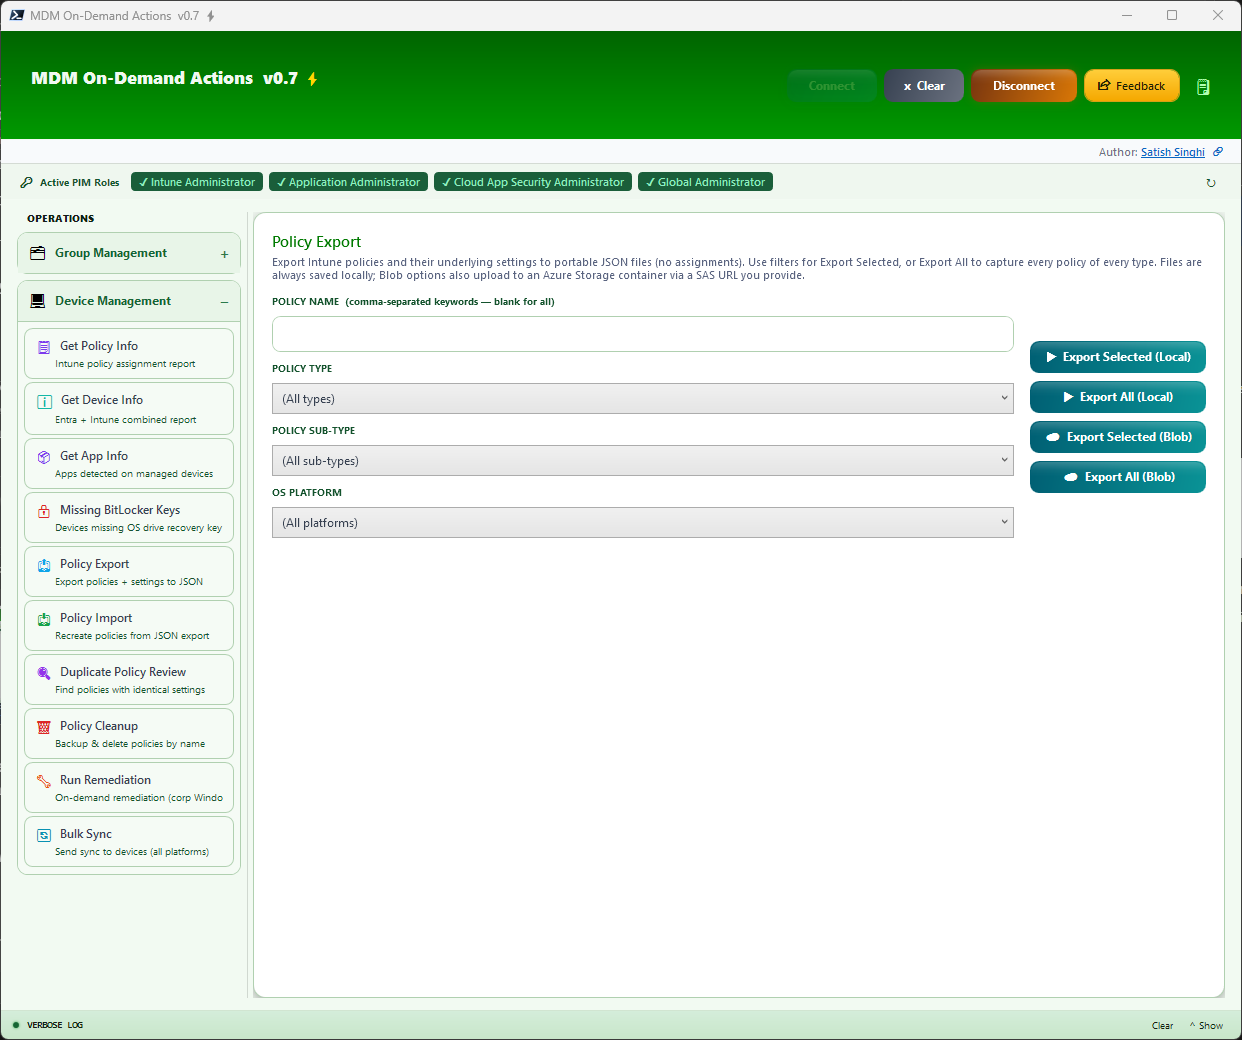Open the Policy Import operation
The image size is (1242, 1040).
(129, 626)
